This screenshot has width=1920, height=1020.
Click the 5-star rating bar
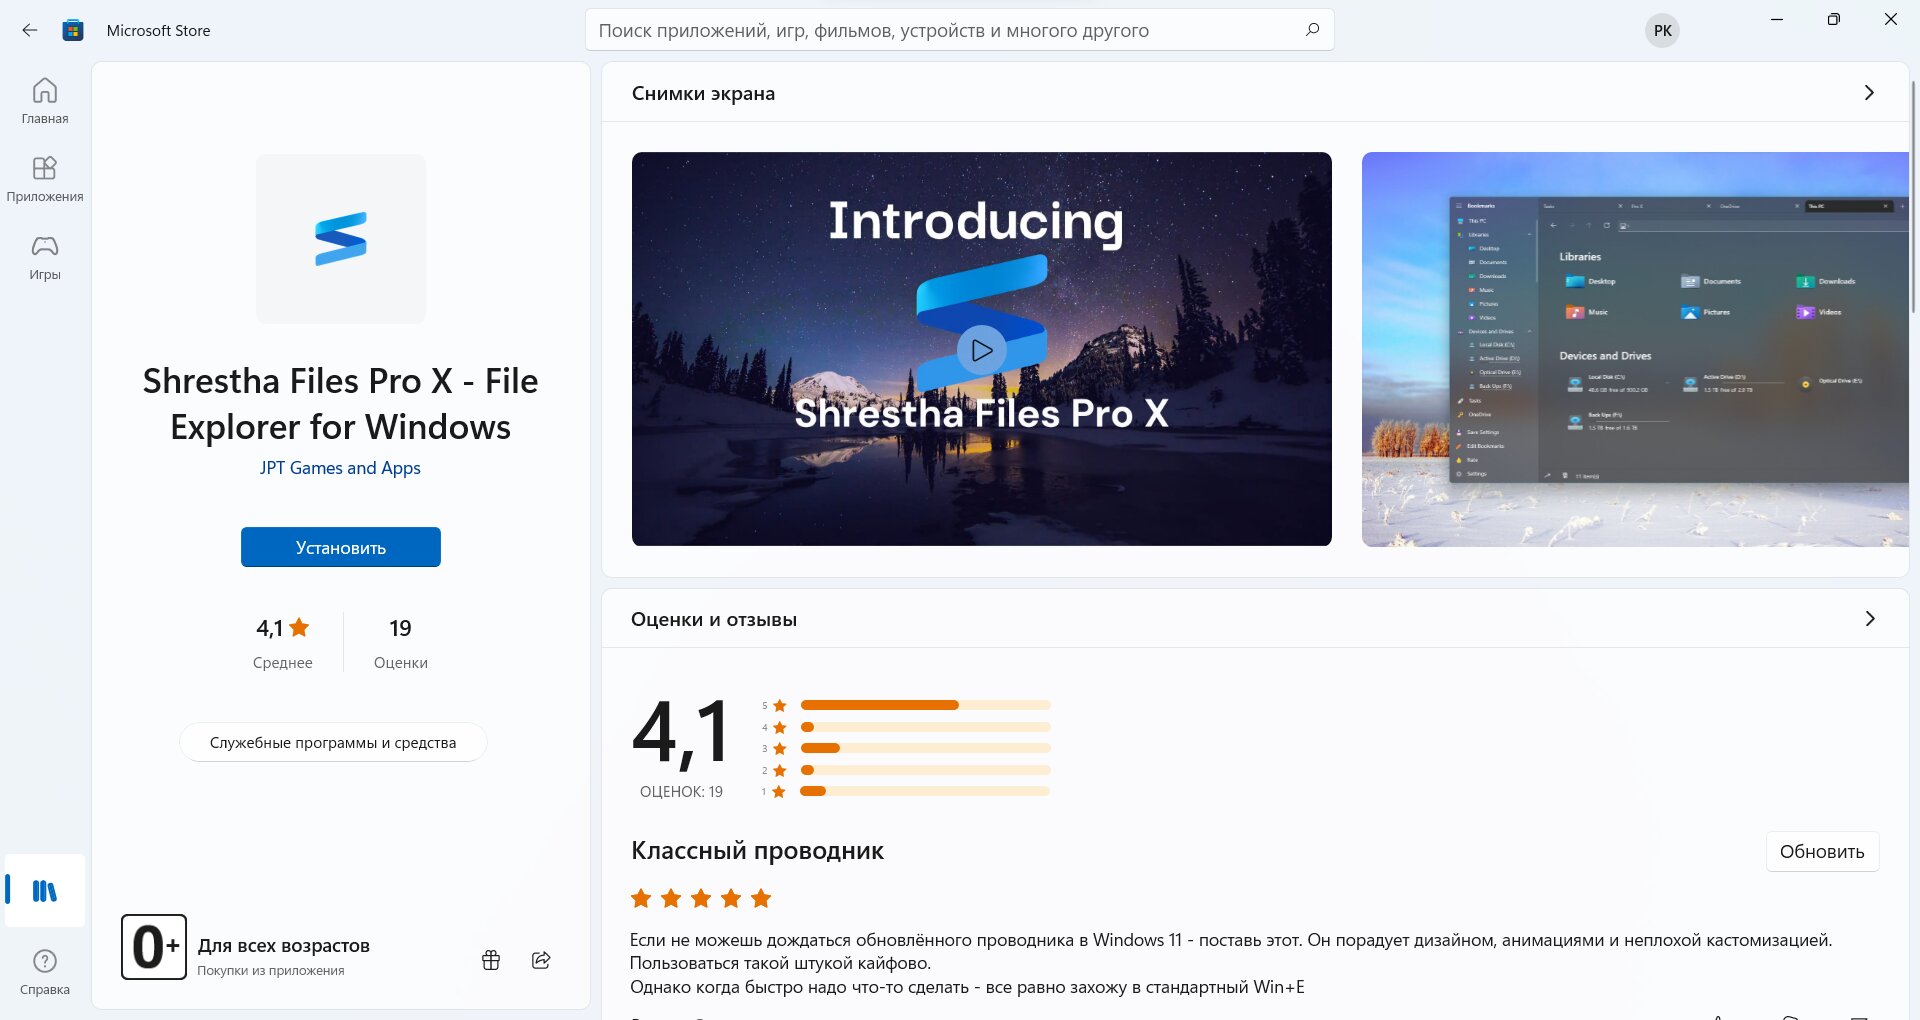click(925, 705)
